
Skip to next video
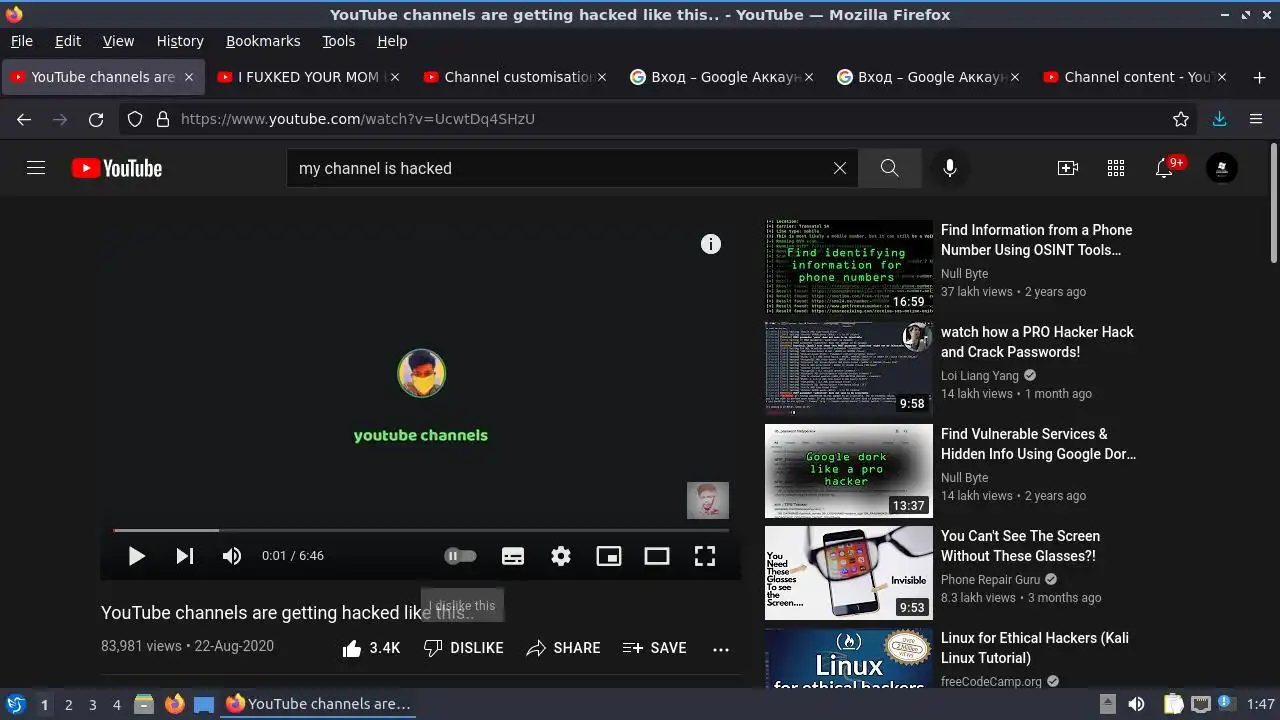tap(185, 556)
